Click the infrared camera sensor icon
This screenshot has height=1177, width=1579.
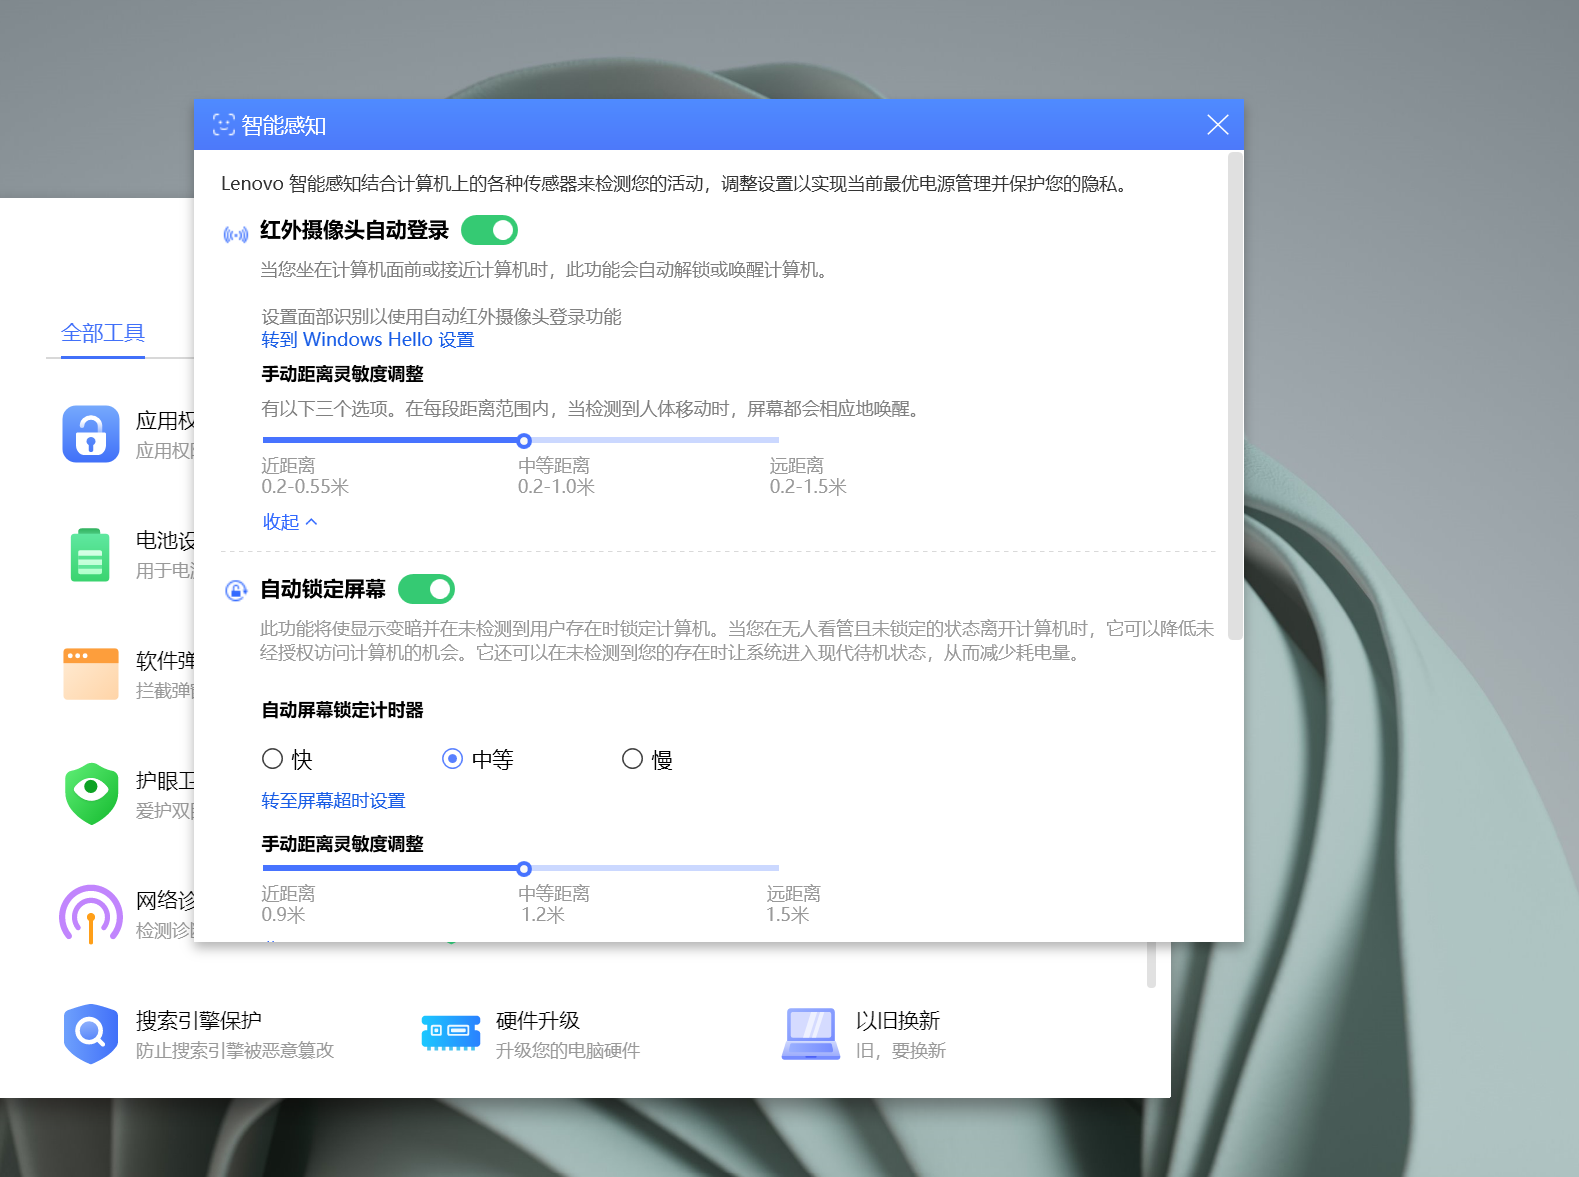pos(236,235)
